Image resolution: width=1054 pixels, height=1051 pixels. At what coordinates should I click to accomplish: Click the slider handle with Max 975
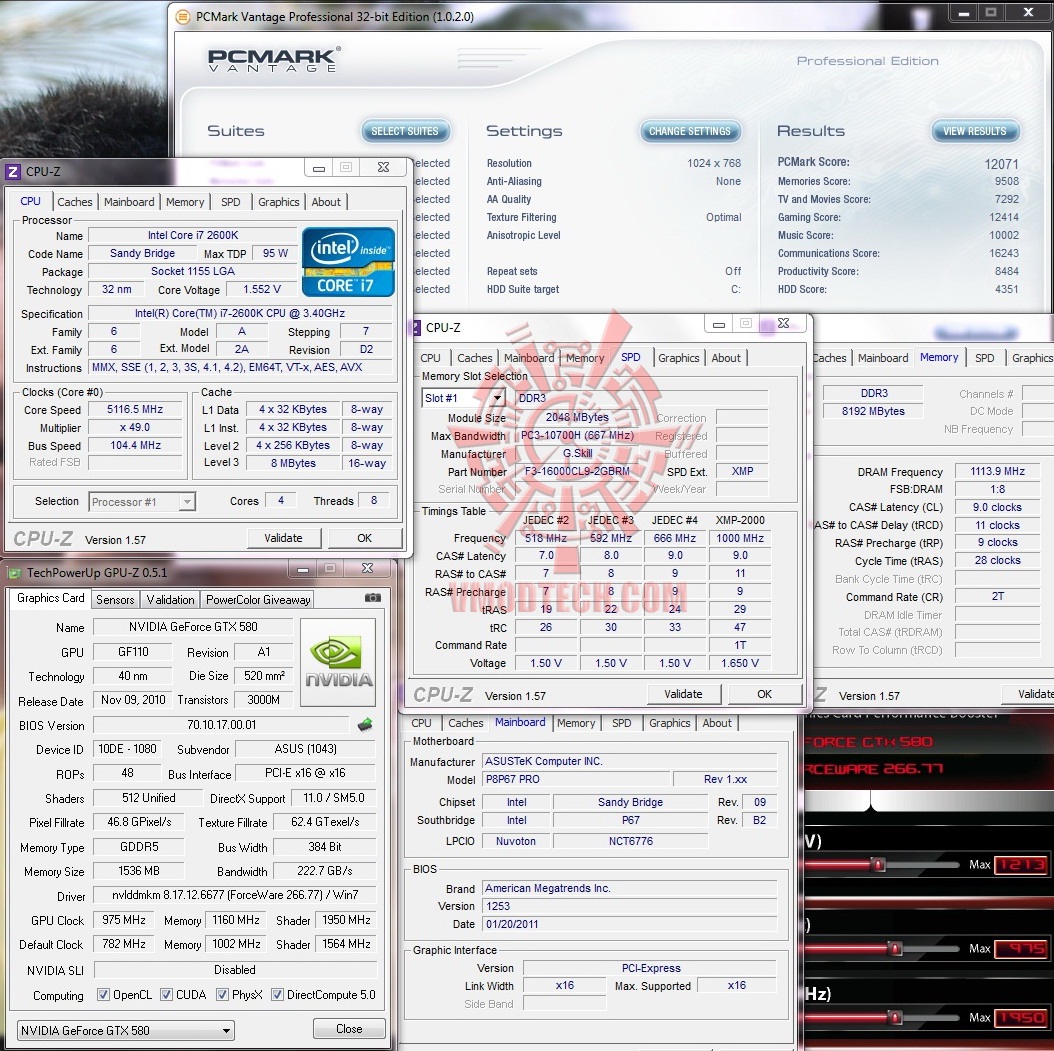point(895,949)
